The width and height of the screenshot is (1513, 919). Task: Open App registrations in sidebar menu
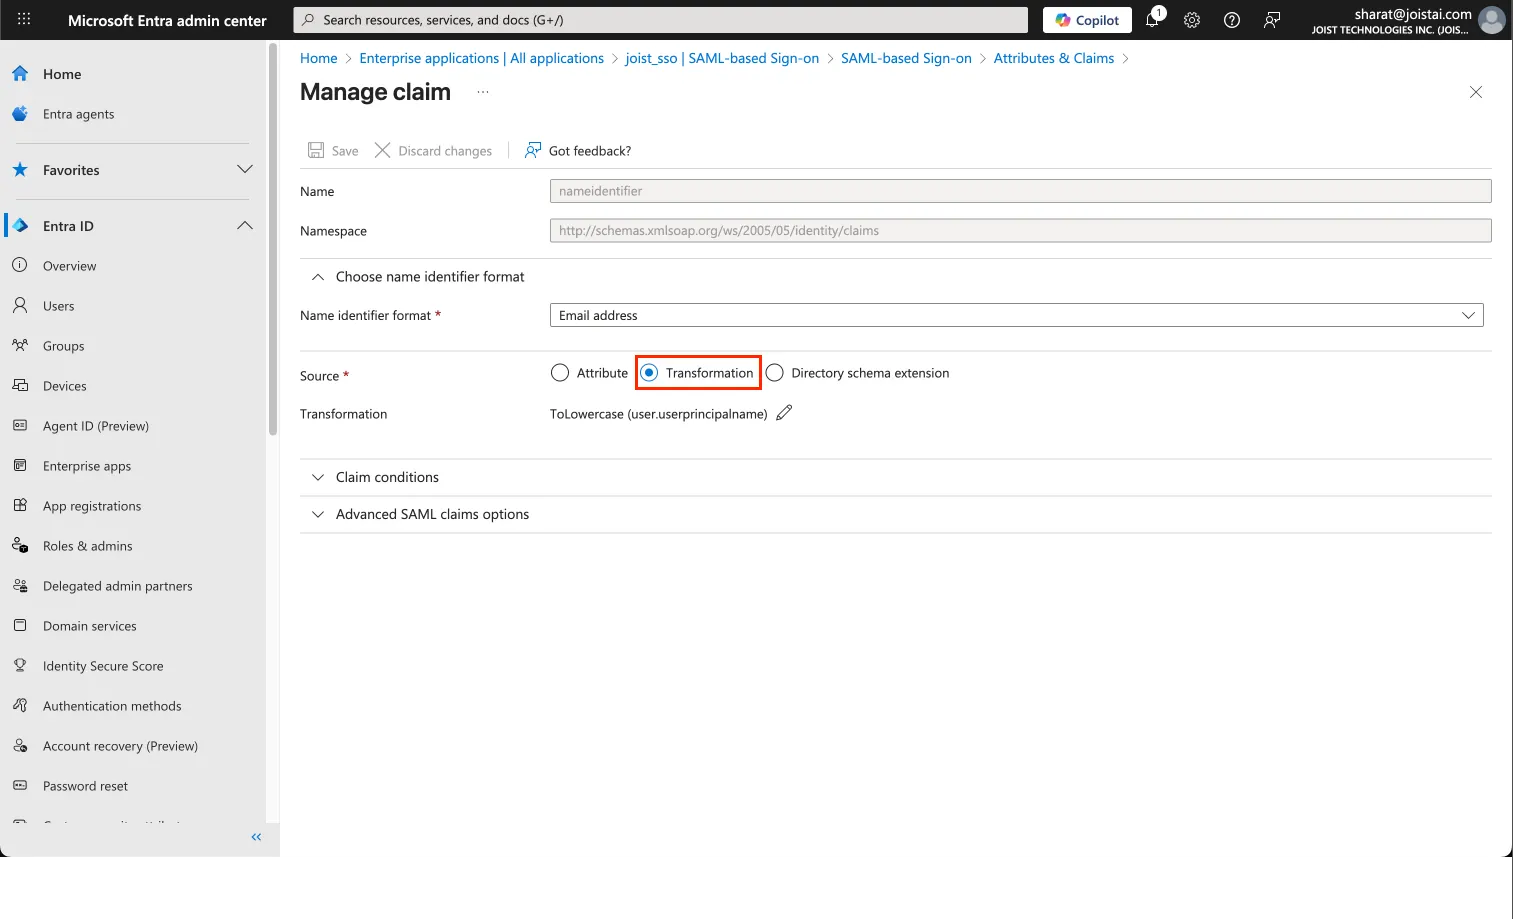[92, 506]
